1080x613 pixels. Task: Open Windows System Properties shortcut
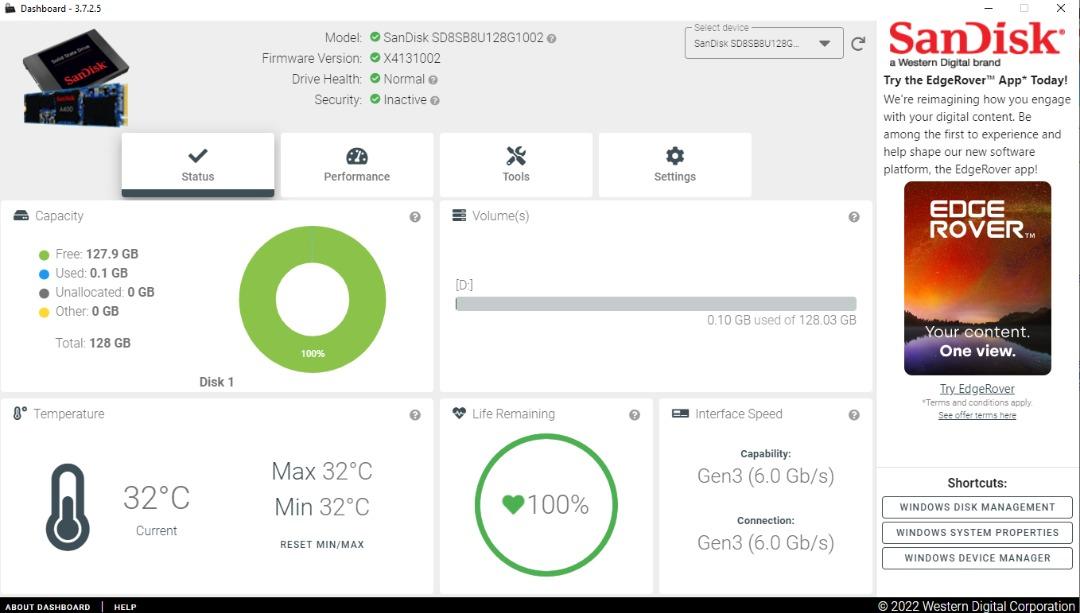[977, 532]
